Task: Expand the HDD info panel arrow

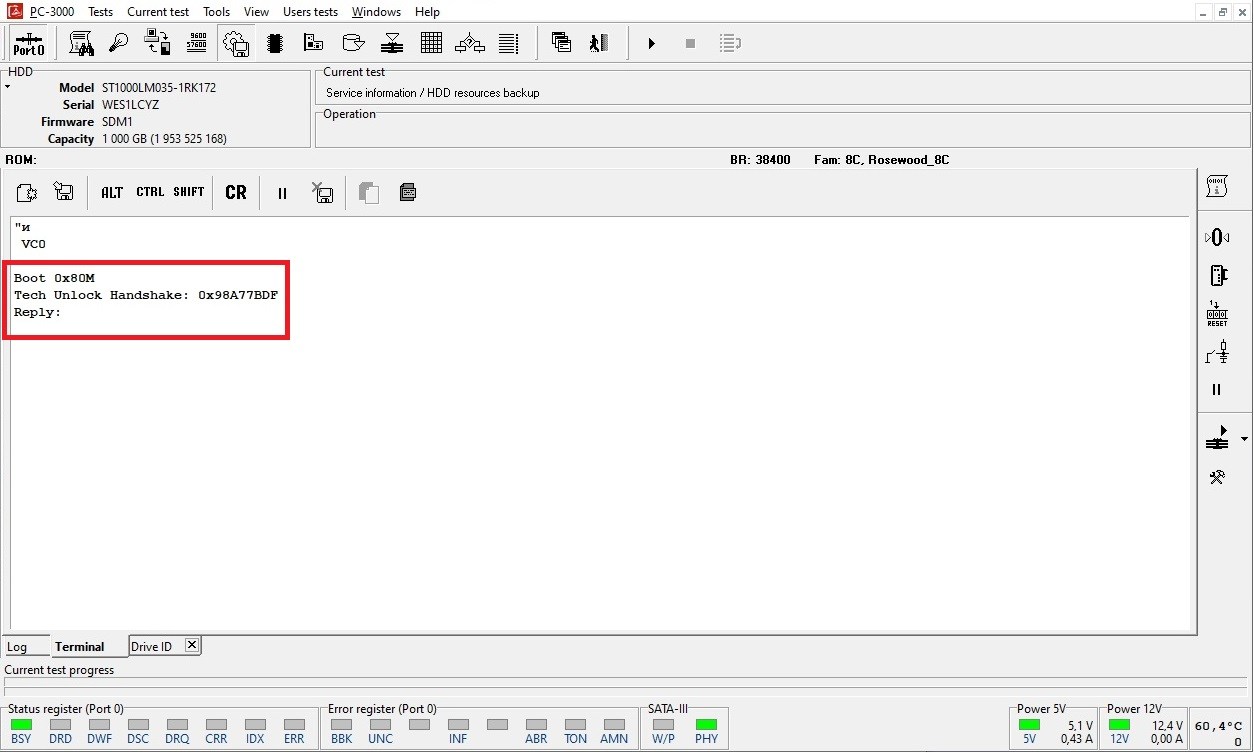Action: 7,87
